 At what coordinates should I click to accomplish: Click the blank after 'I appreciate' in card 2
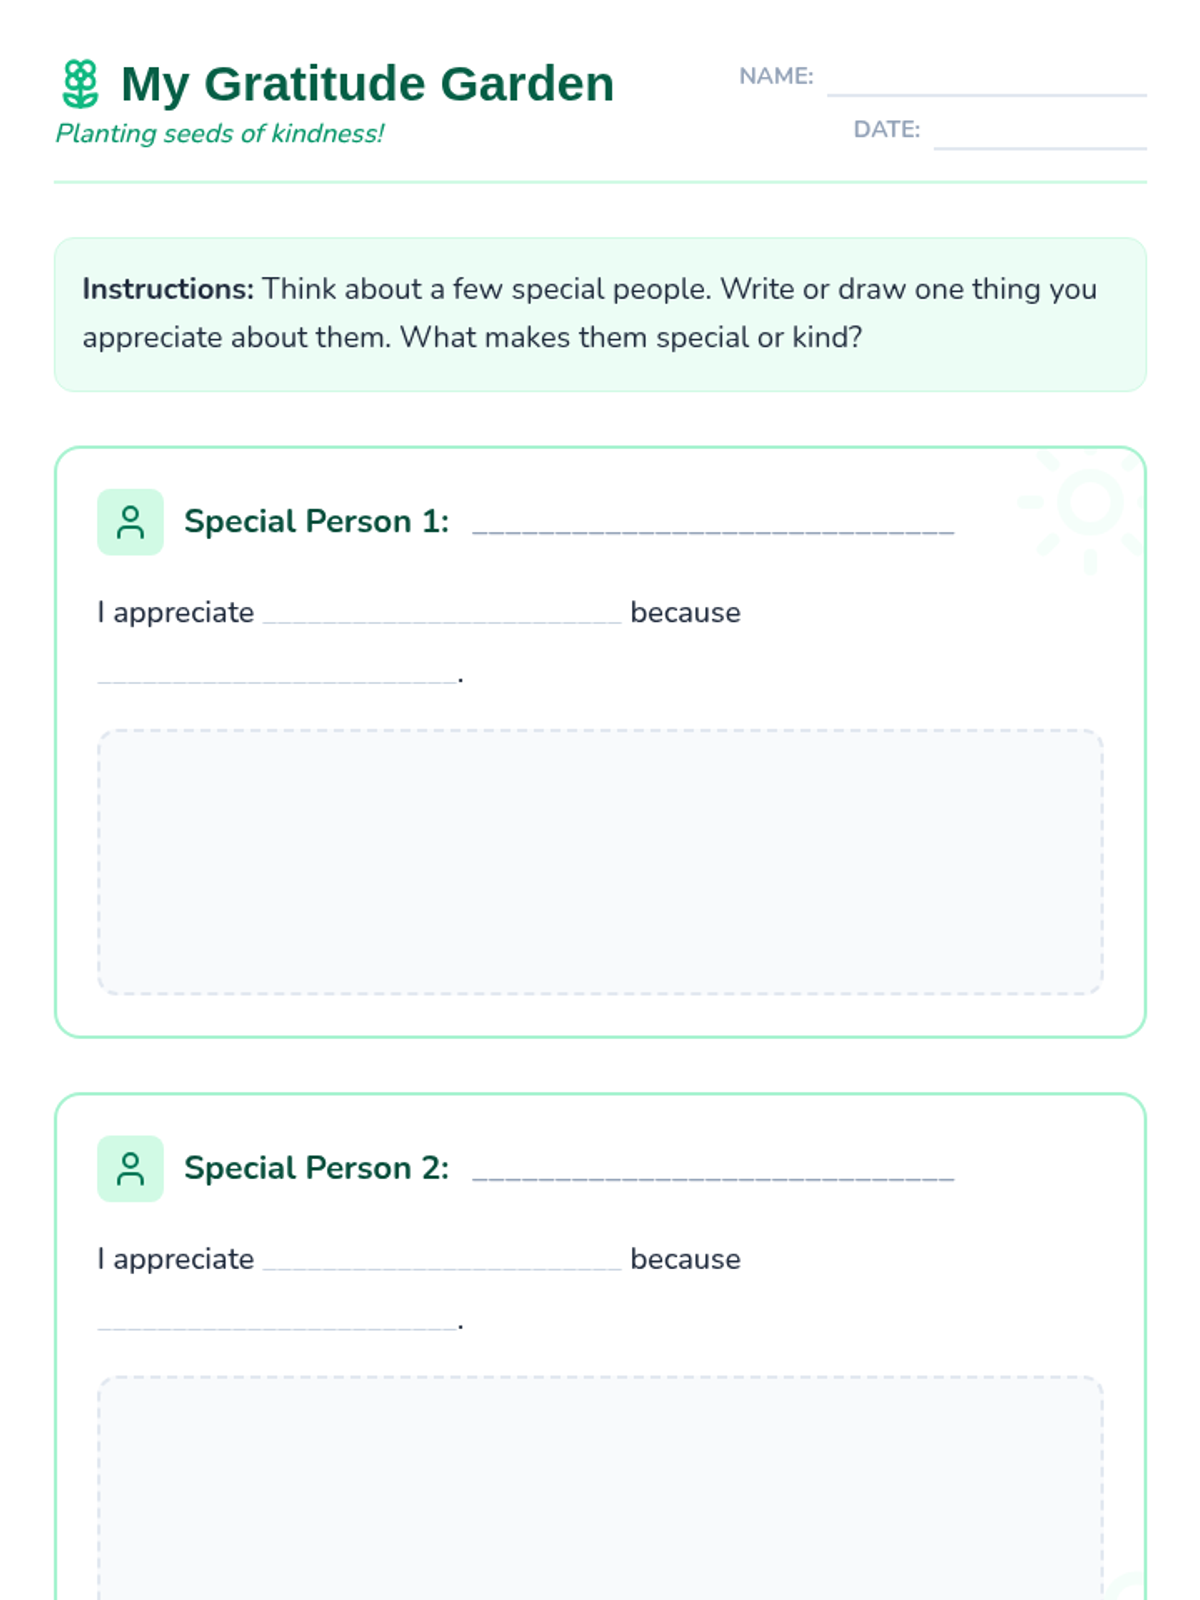pyautogui.click(x=442, y=1259)
